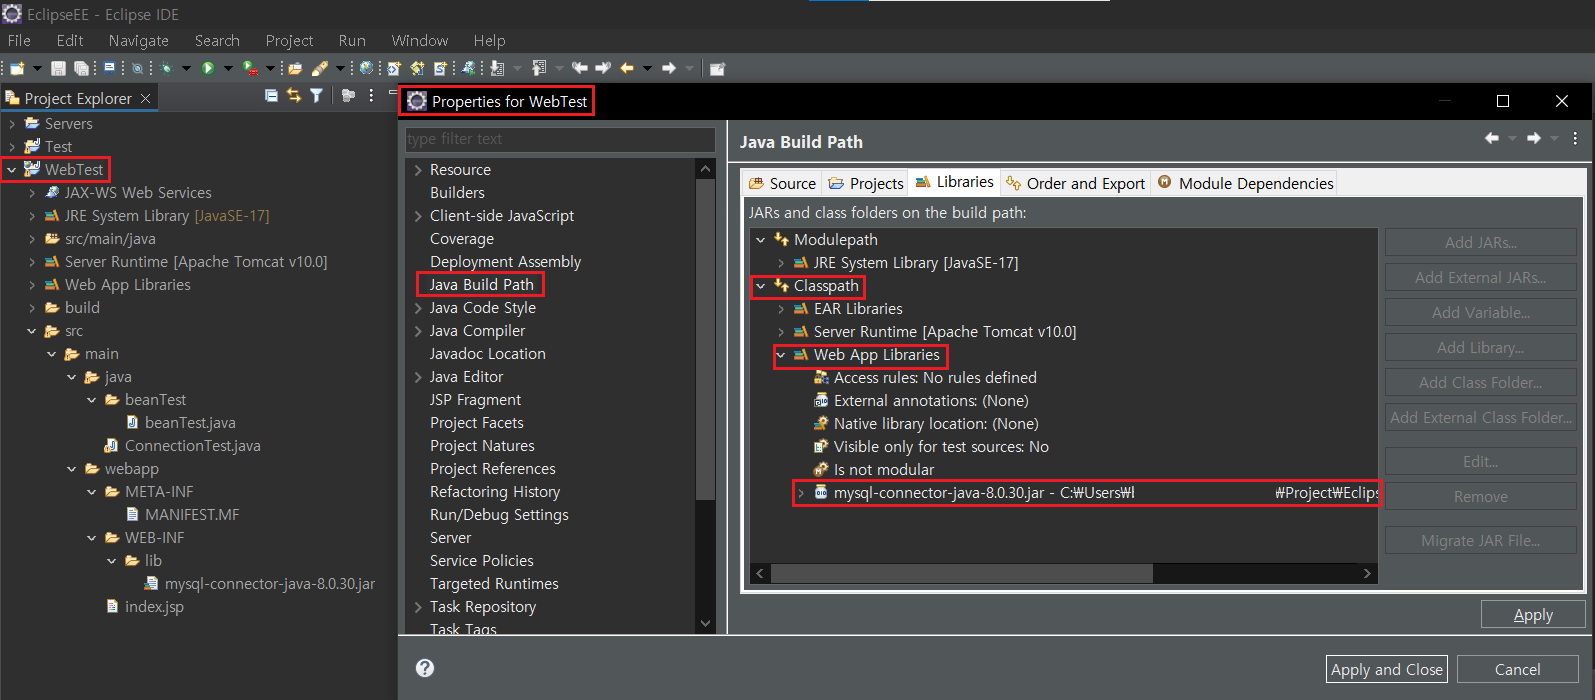Screen dimensions: 1595x700
Task: Click the dialog's back arrow icon
Action: pos(1492,138)
